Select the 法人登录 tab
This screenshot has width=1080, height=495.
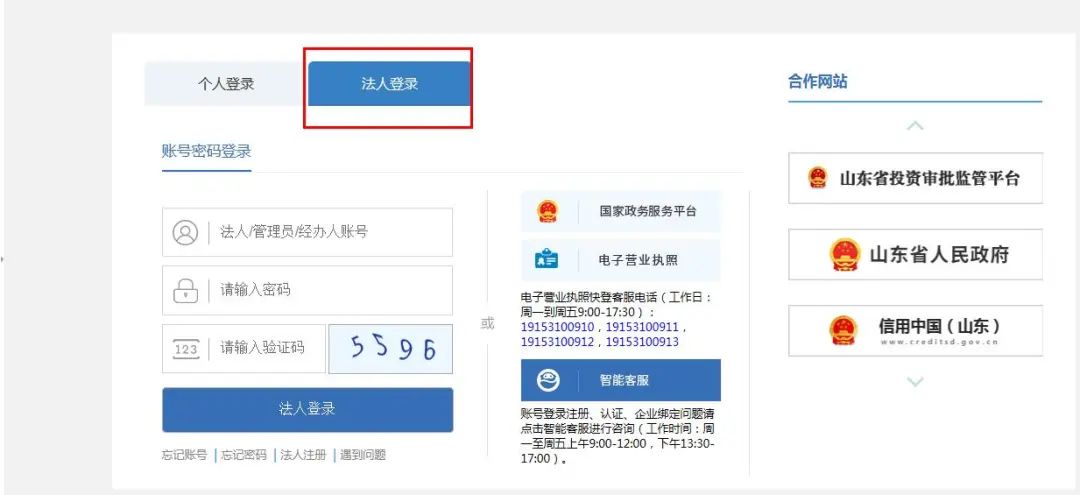(x=389, y=84)
